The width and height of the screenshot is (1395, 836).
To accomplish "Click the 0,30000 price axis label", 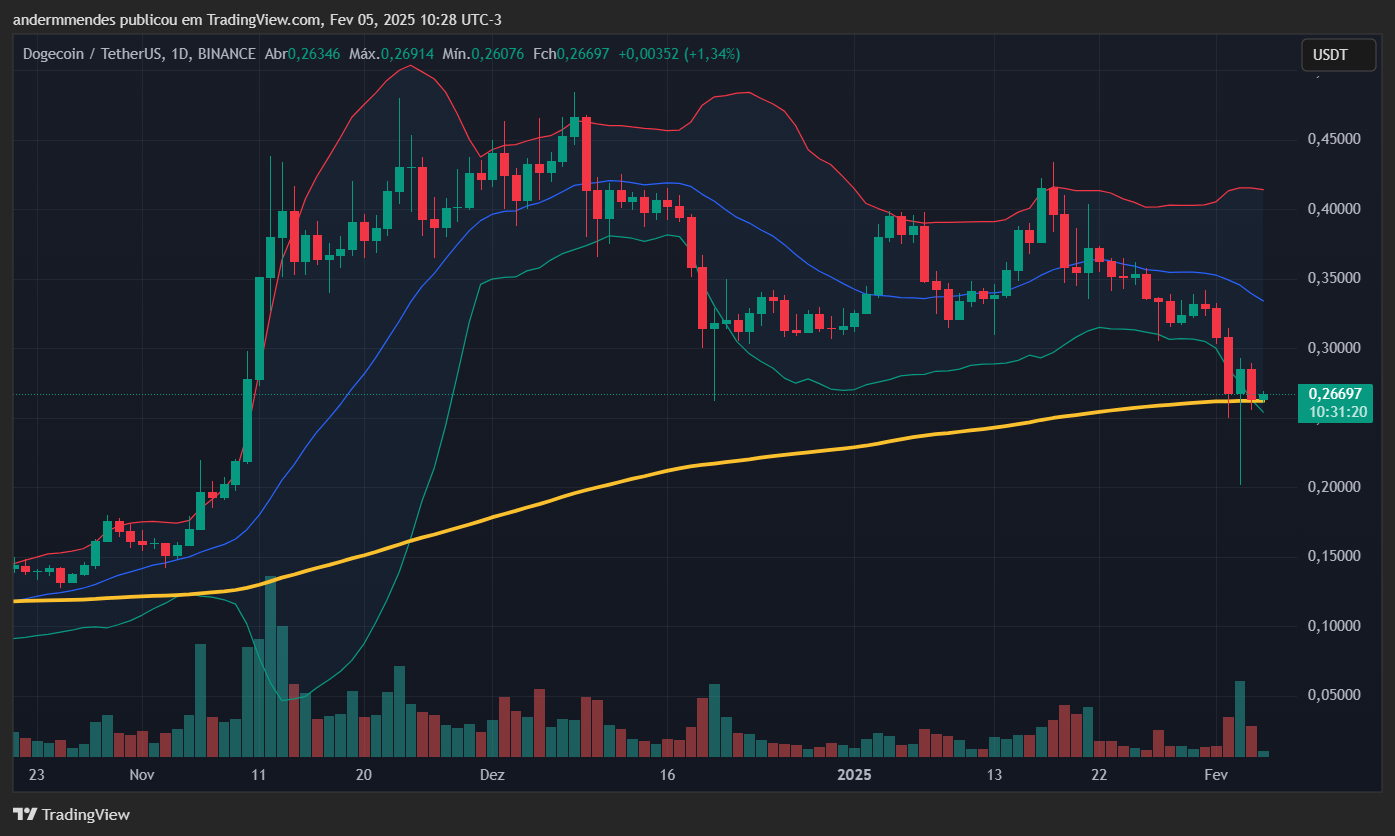I will click(x=1333, y=348).
